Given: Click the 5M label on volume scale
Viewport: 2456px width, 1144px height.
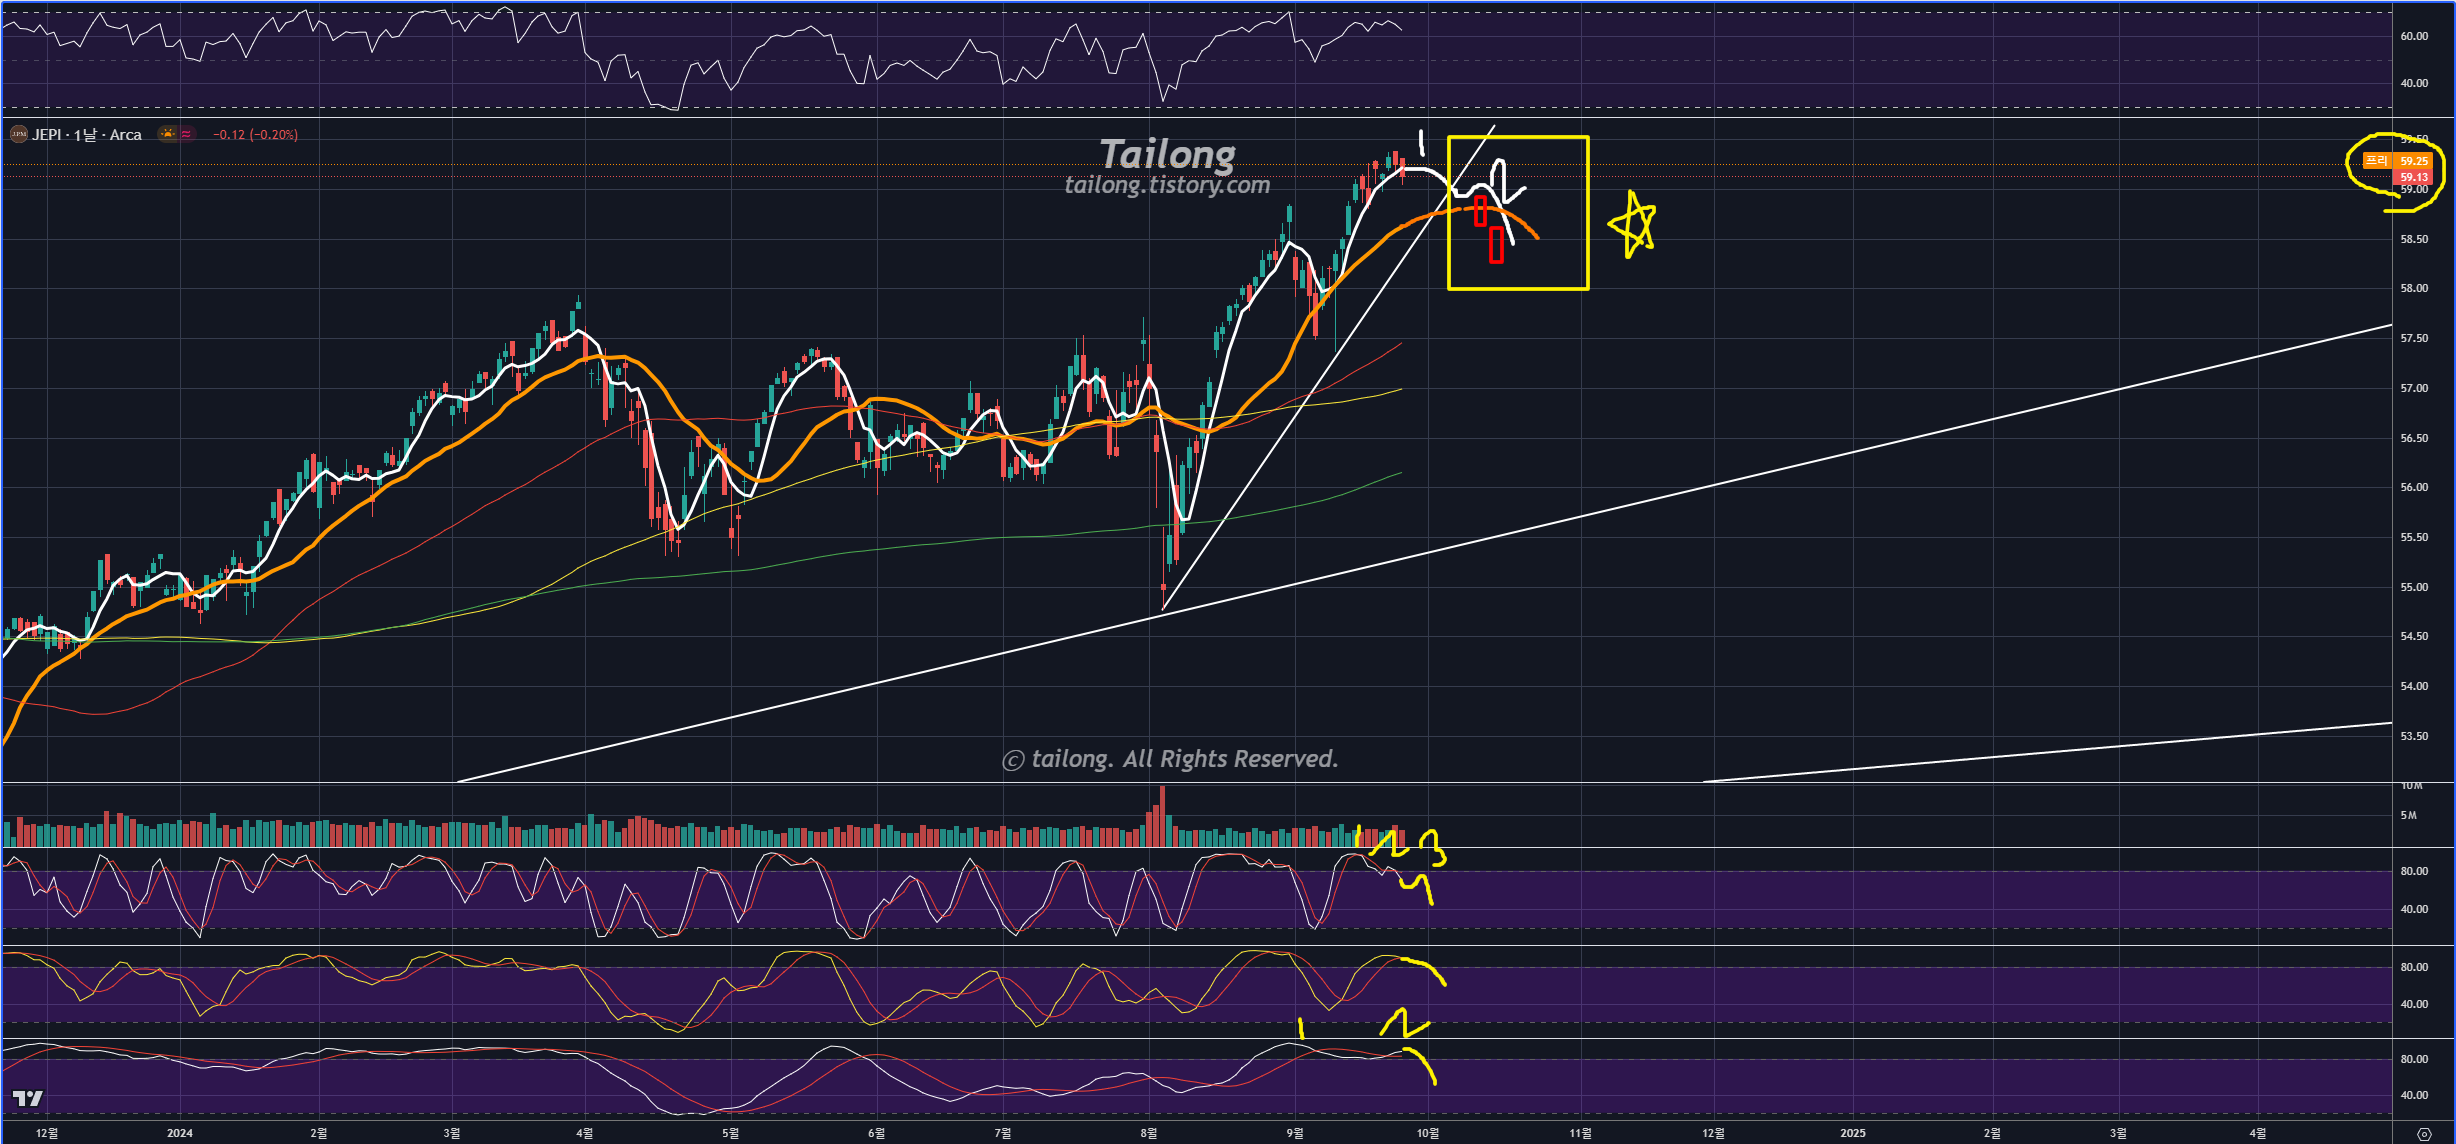Looking at the screenshot, I should (2409, 815).
